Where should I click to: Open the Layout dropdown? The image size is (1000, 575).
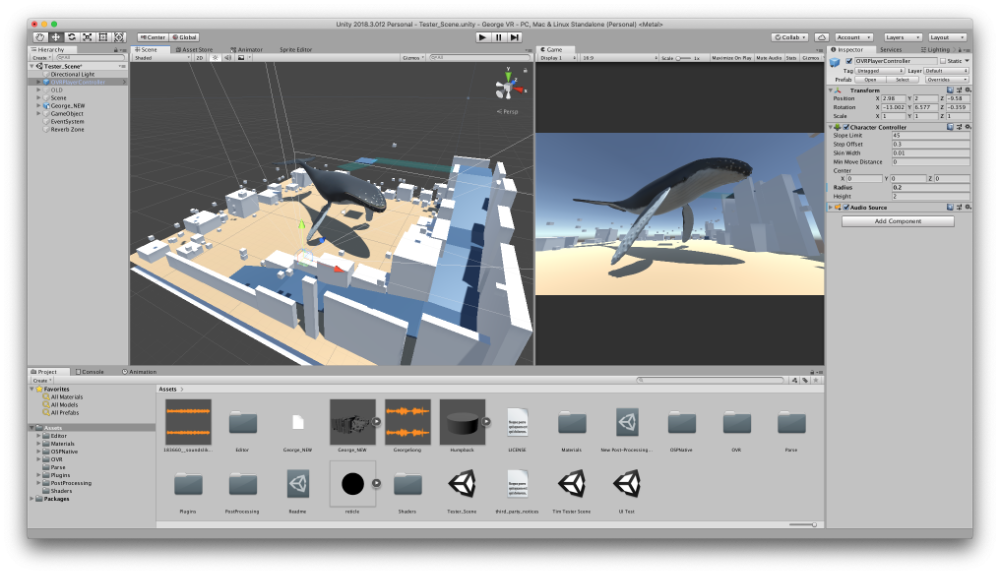tap(947, 37)
